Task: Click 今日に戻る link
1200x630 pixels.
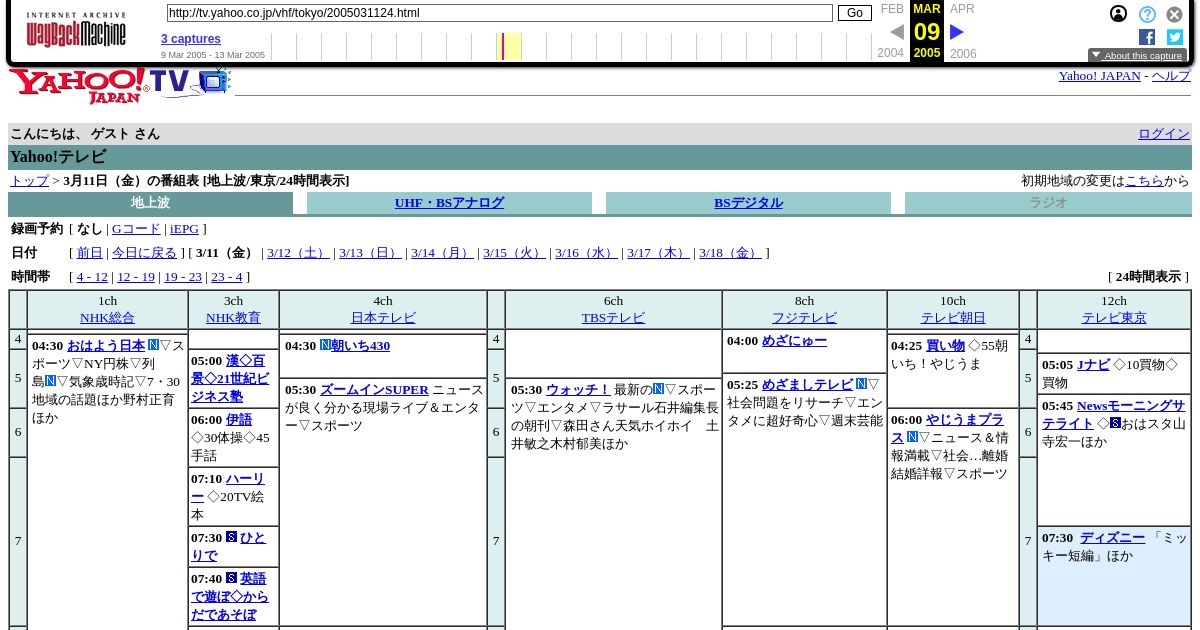Action: [144, 253]
